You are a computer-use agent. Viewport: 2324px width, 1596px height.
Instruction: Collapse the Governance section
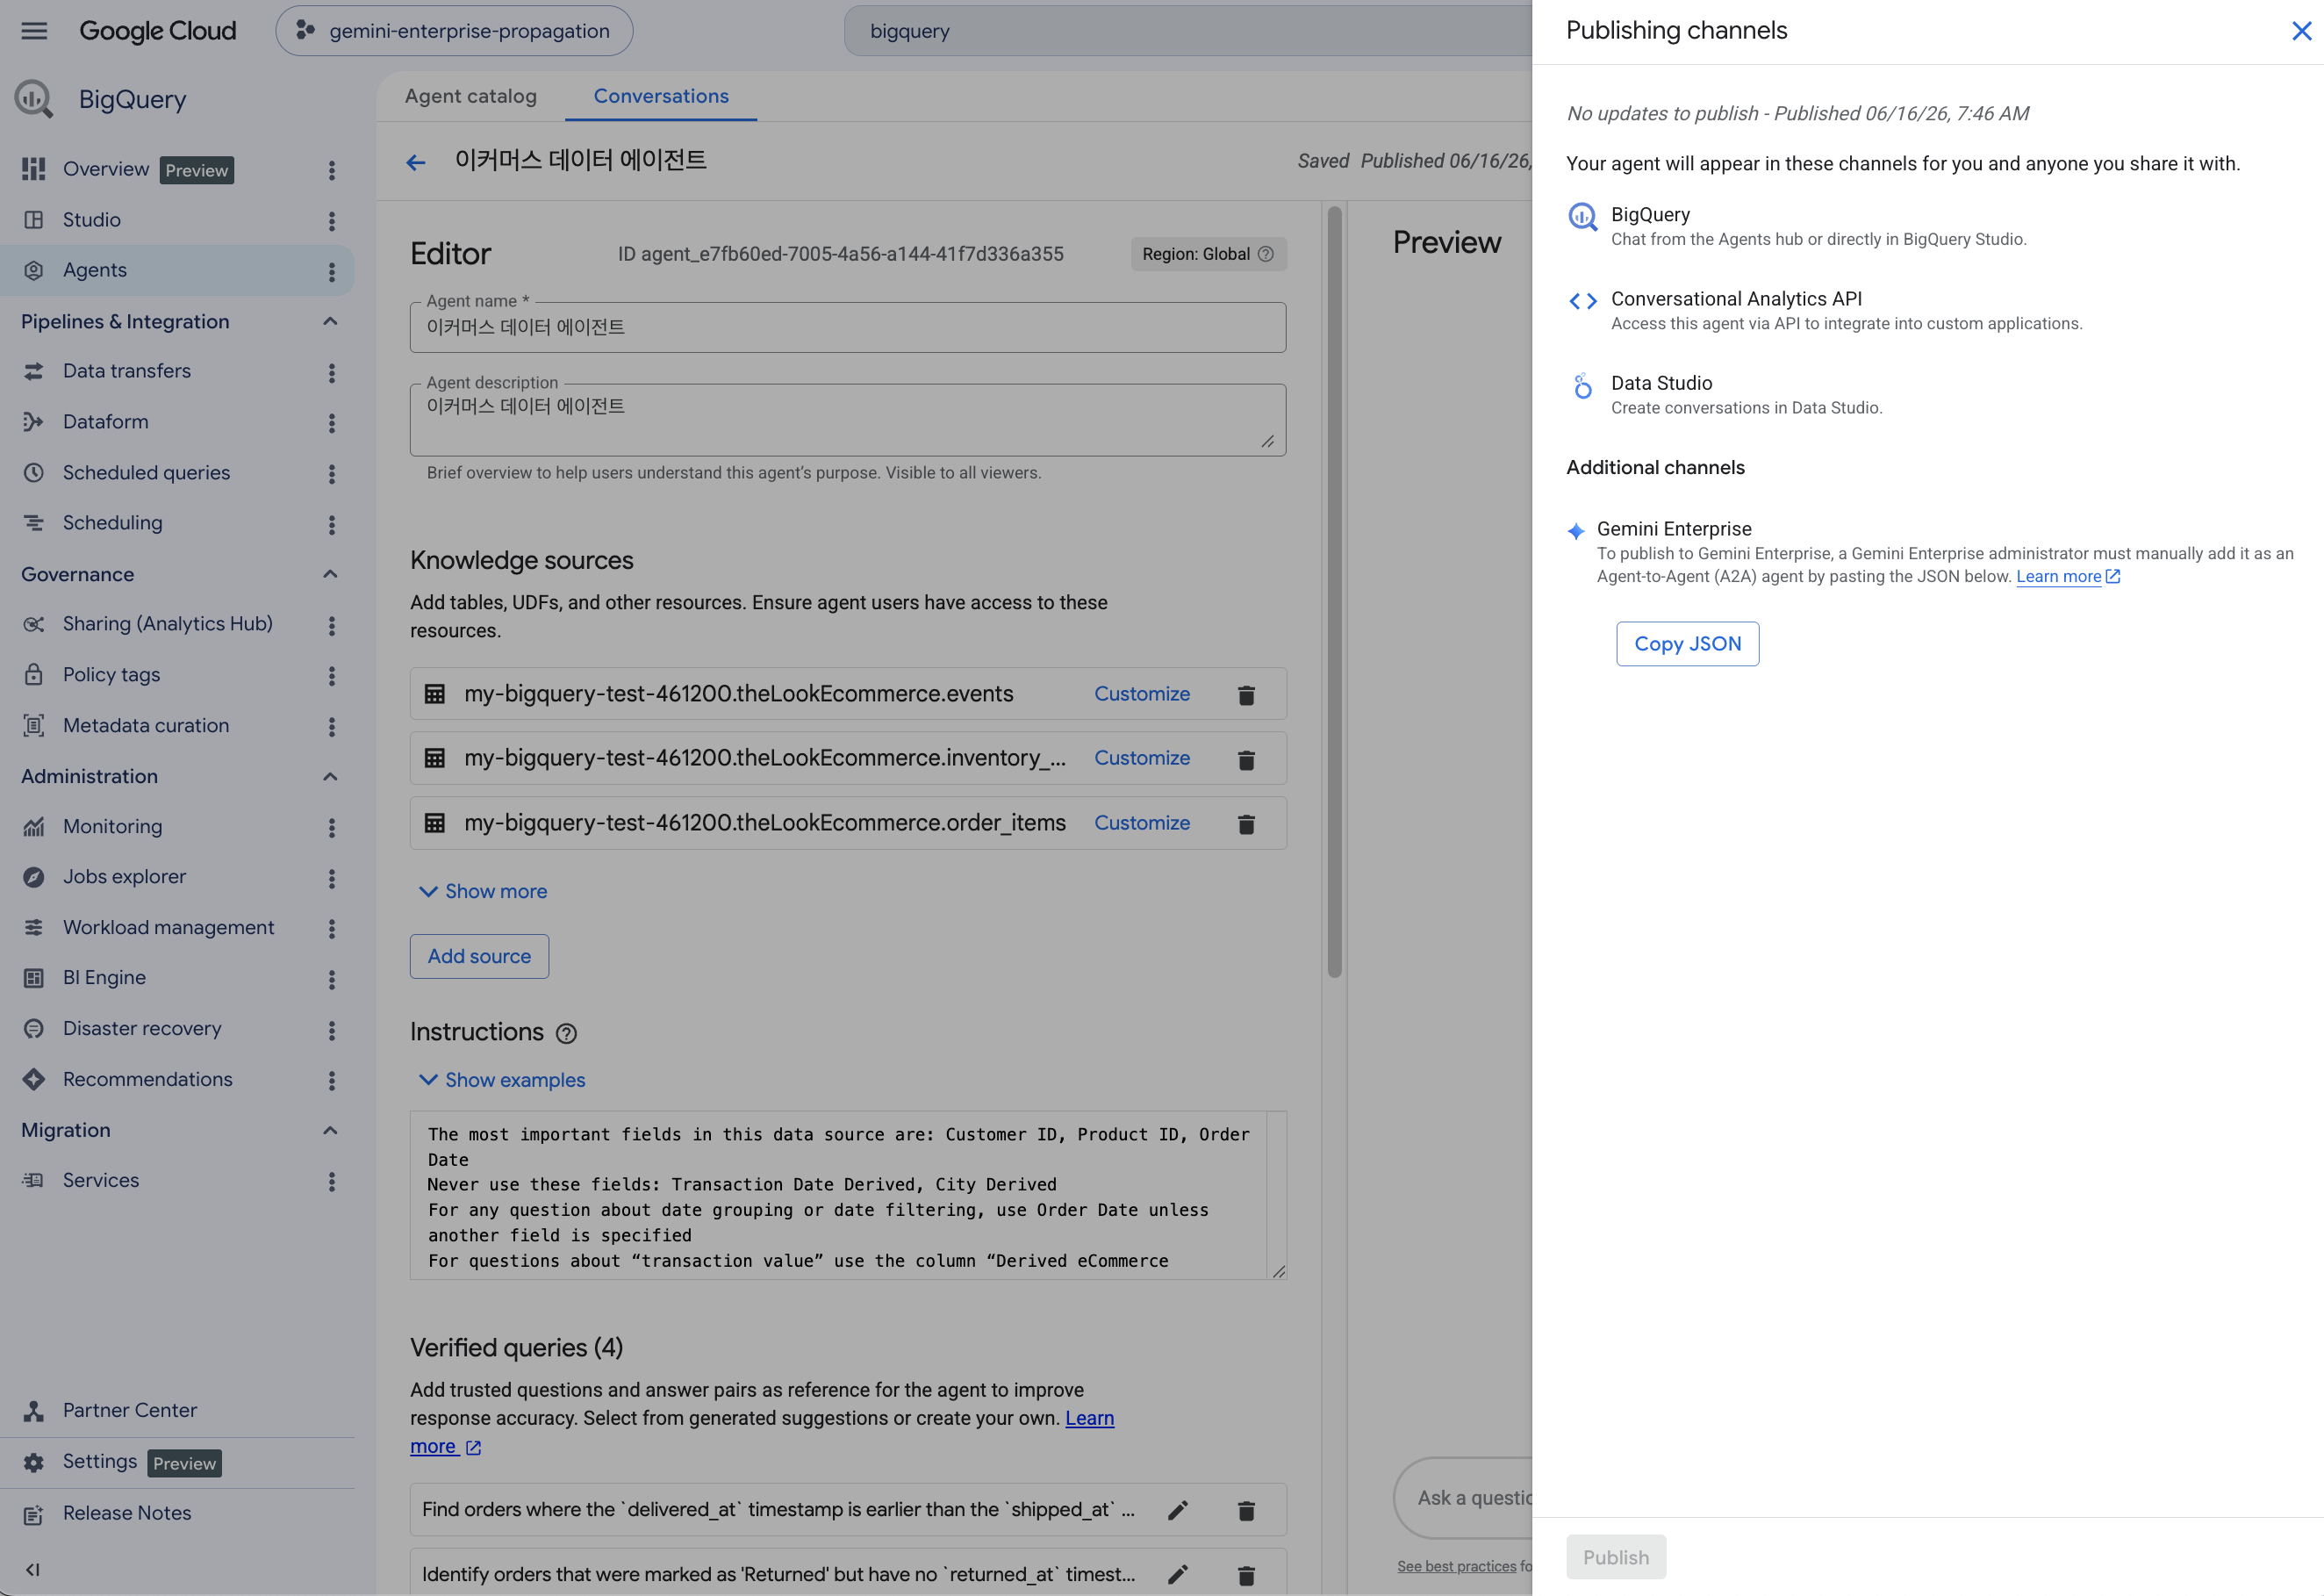coord(330,574)
